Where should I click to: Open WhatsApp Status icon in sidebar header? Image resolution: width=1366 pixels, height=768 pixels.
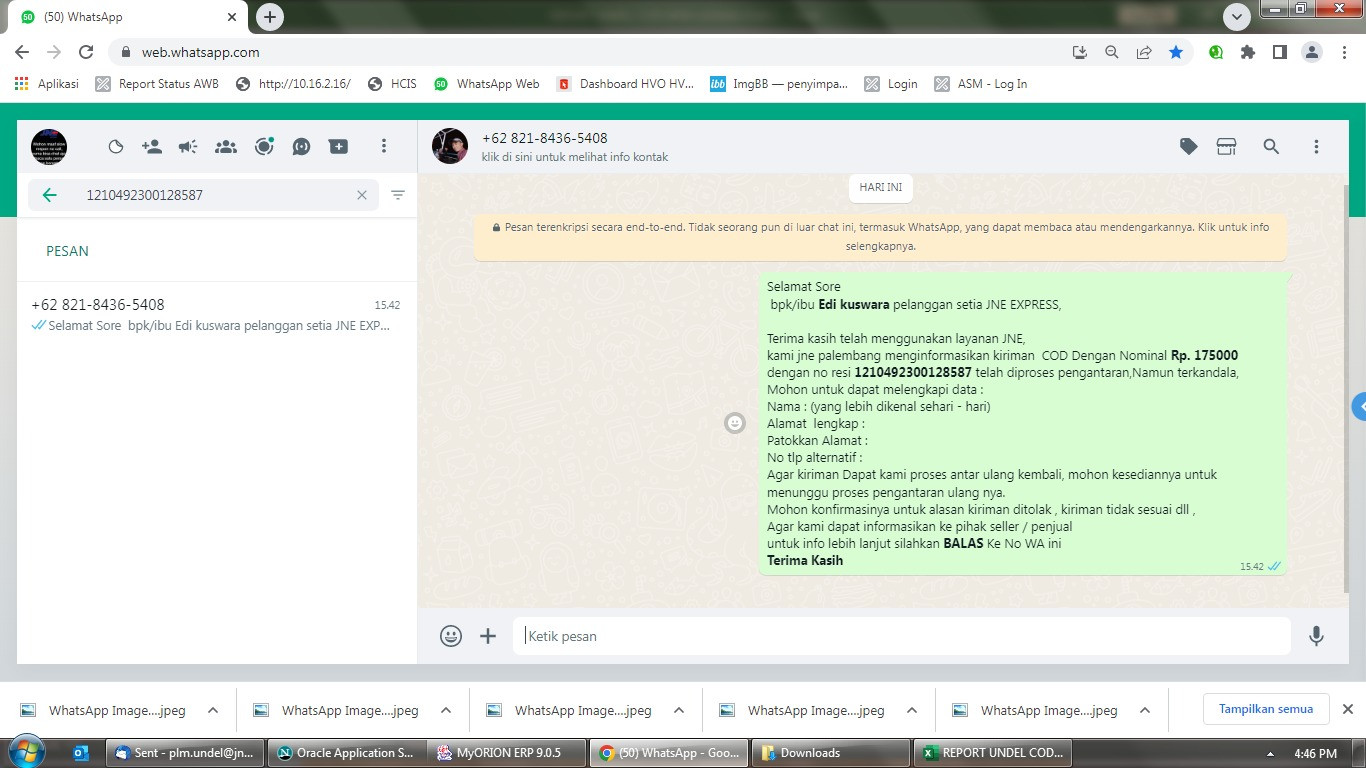pyautogui.click(x=116, y=146)
